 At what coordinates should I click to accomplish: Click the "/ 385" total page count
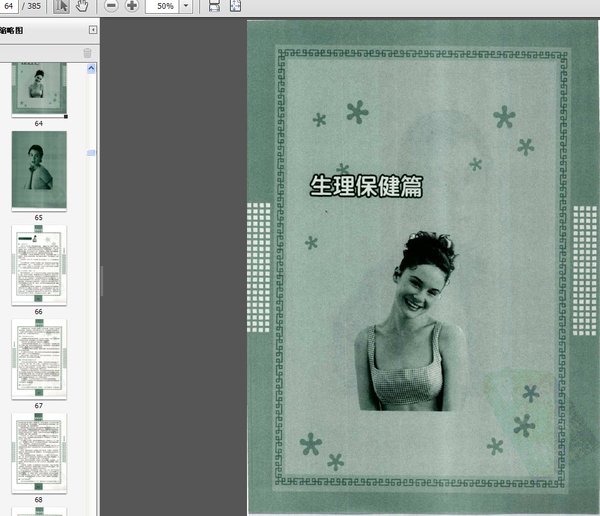click(x=31, y=6)
